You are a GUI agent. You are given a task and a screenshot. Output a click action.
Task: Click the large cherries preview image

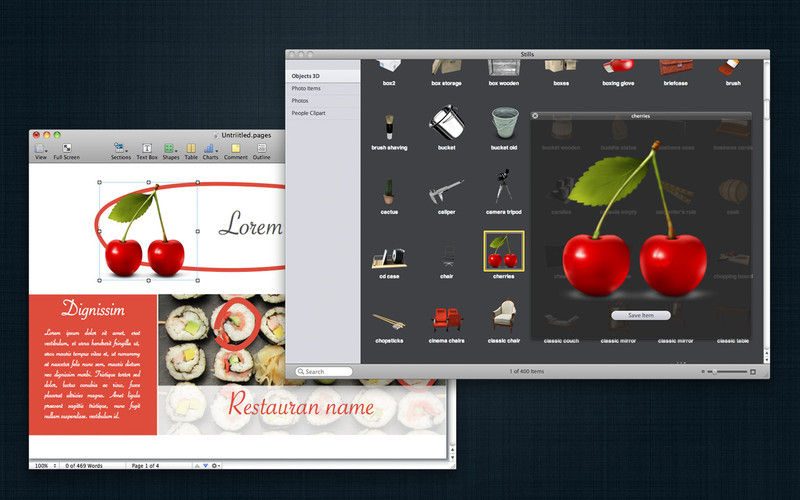click(x=635, y=219)
